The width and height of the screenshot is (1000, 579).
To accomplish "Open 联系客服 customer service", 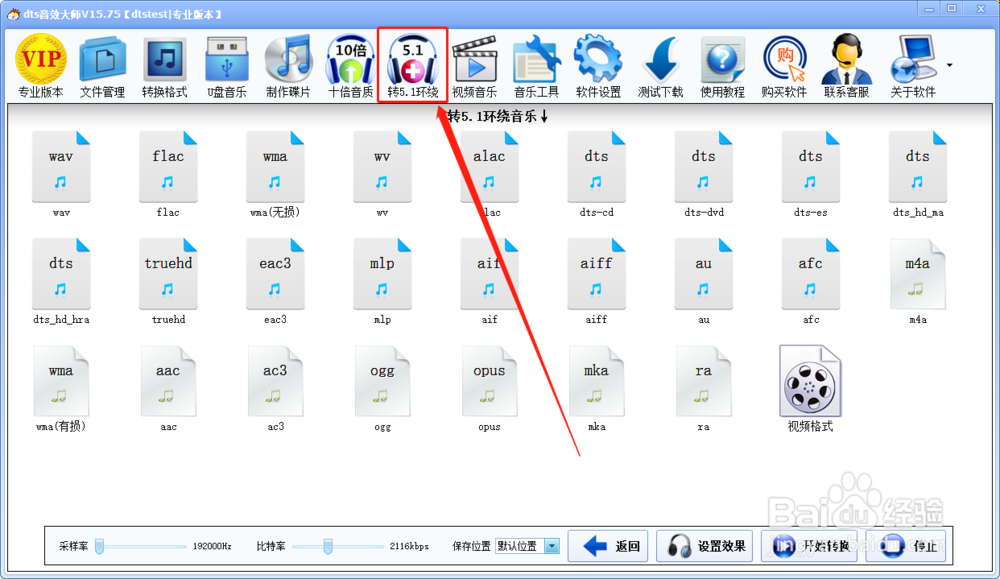I will tap(846, 66).
